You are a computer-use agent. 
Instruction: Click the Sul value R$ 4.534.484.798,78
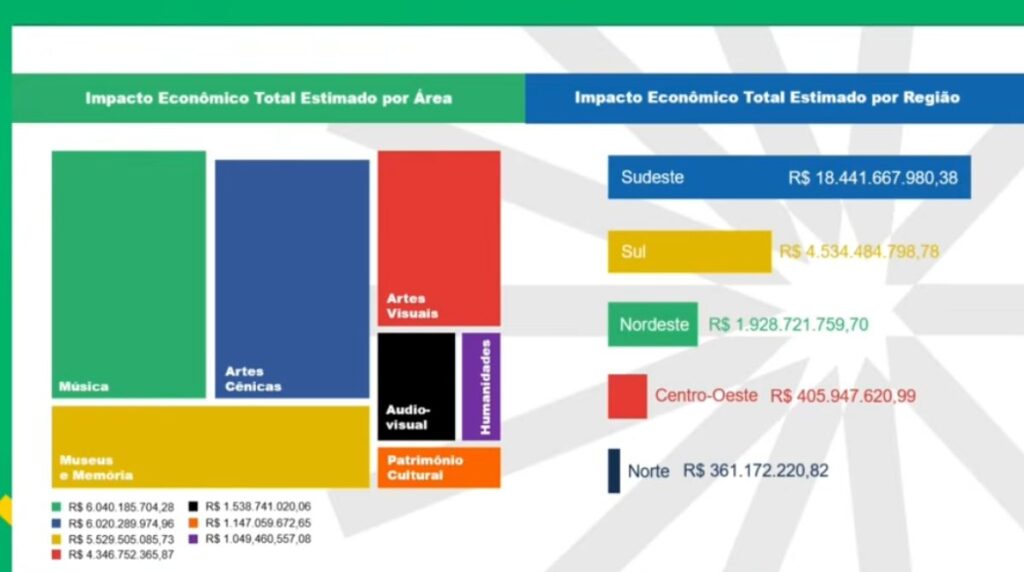tap(859, 251)
